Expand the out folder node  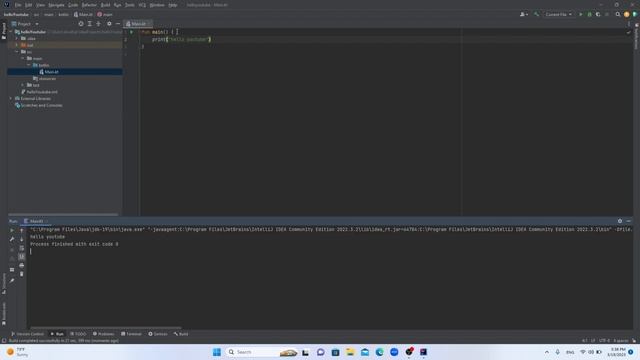coord(17,45)
